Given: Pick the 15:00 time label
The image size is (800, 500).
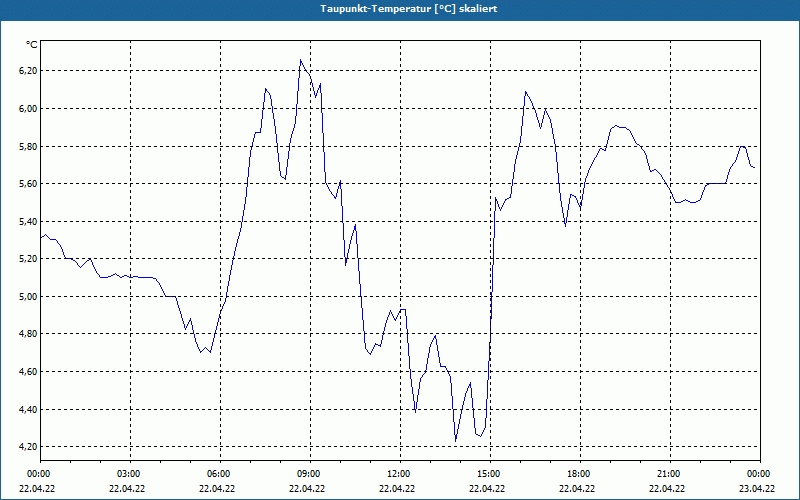Looking at the screenshot, I should [x=490, y=474].
